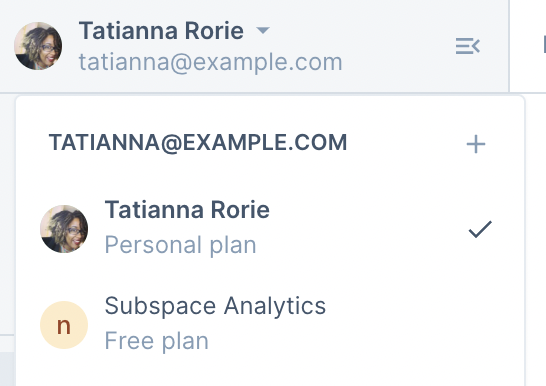546x386 pixels.
Task: Toggle the caret arrow next to Tatianna Rorie
Action: click(x=263, y=31)
